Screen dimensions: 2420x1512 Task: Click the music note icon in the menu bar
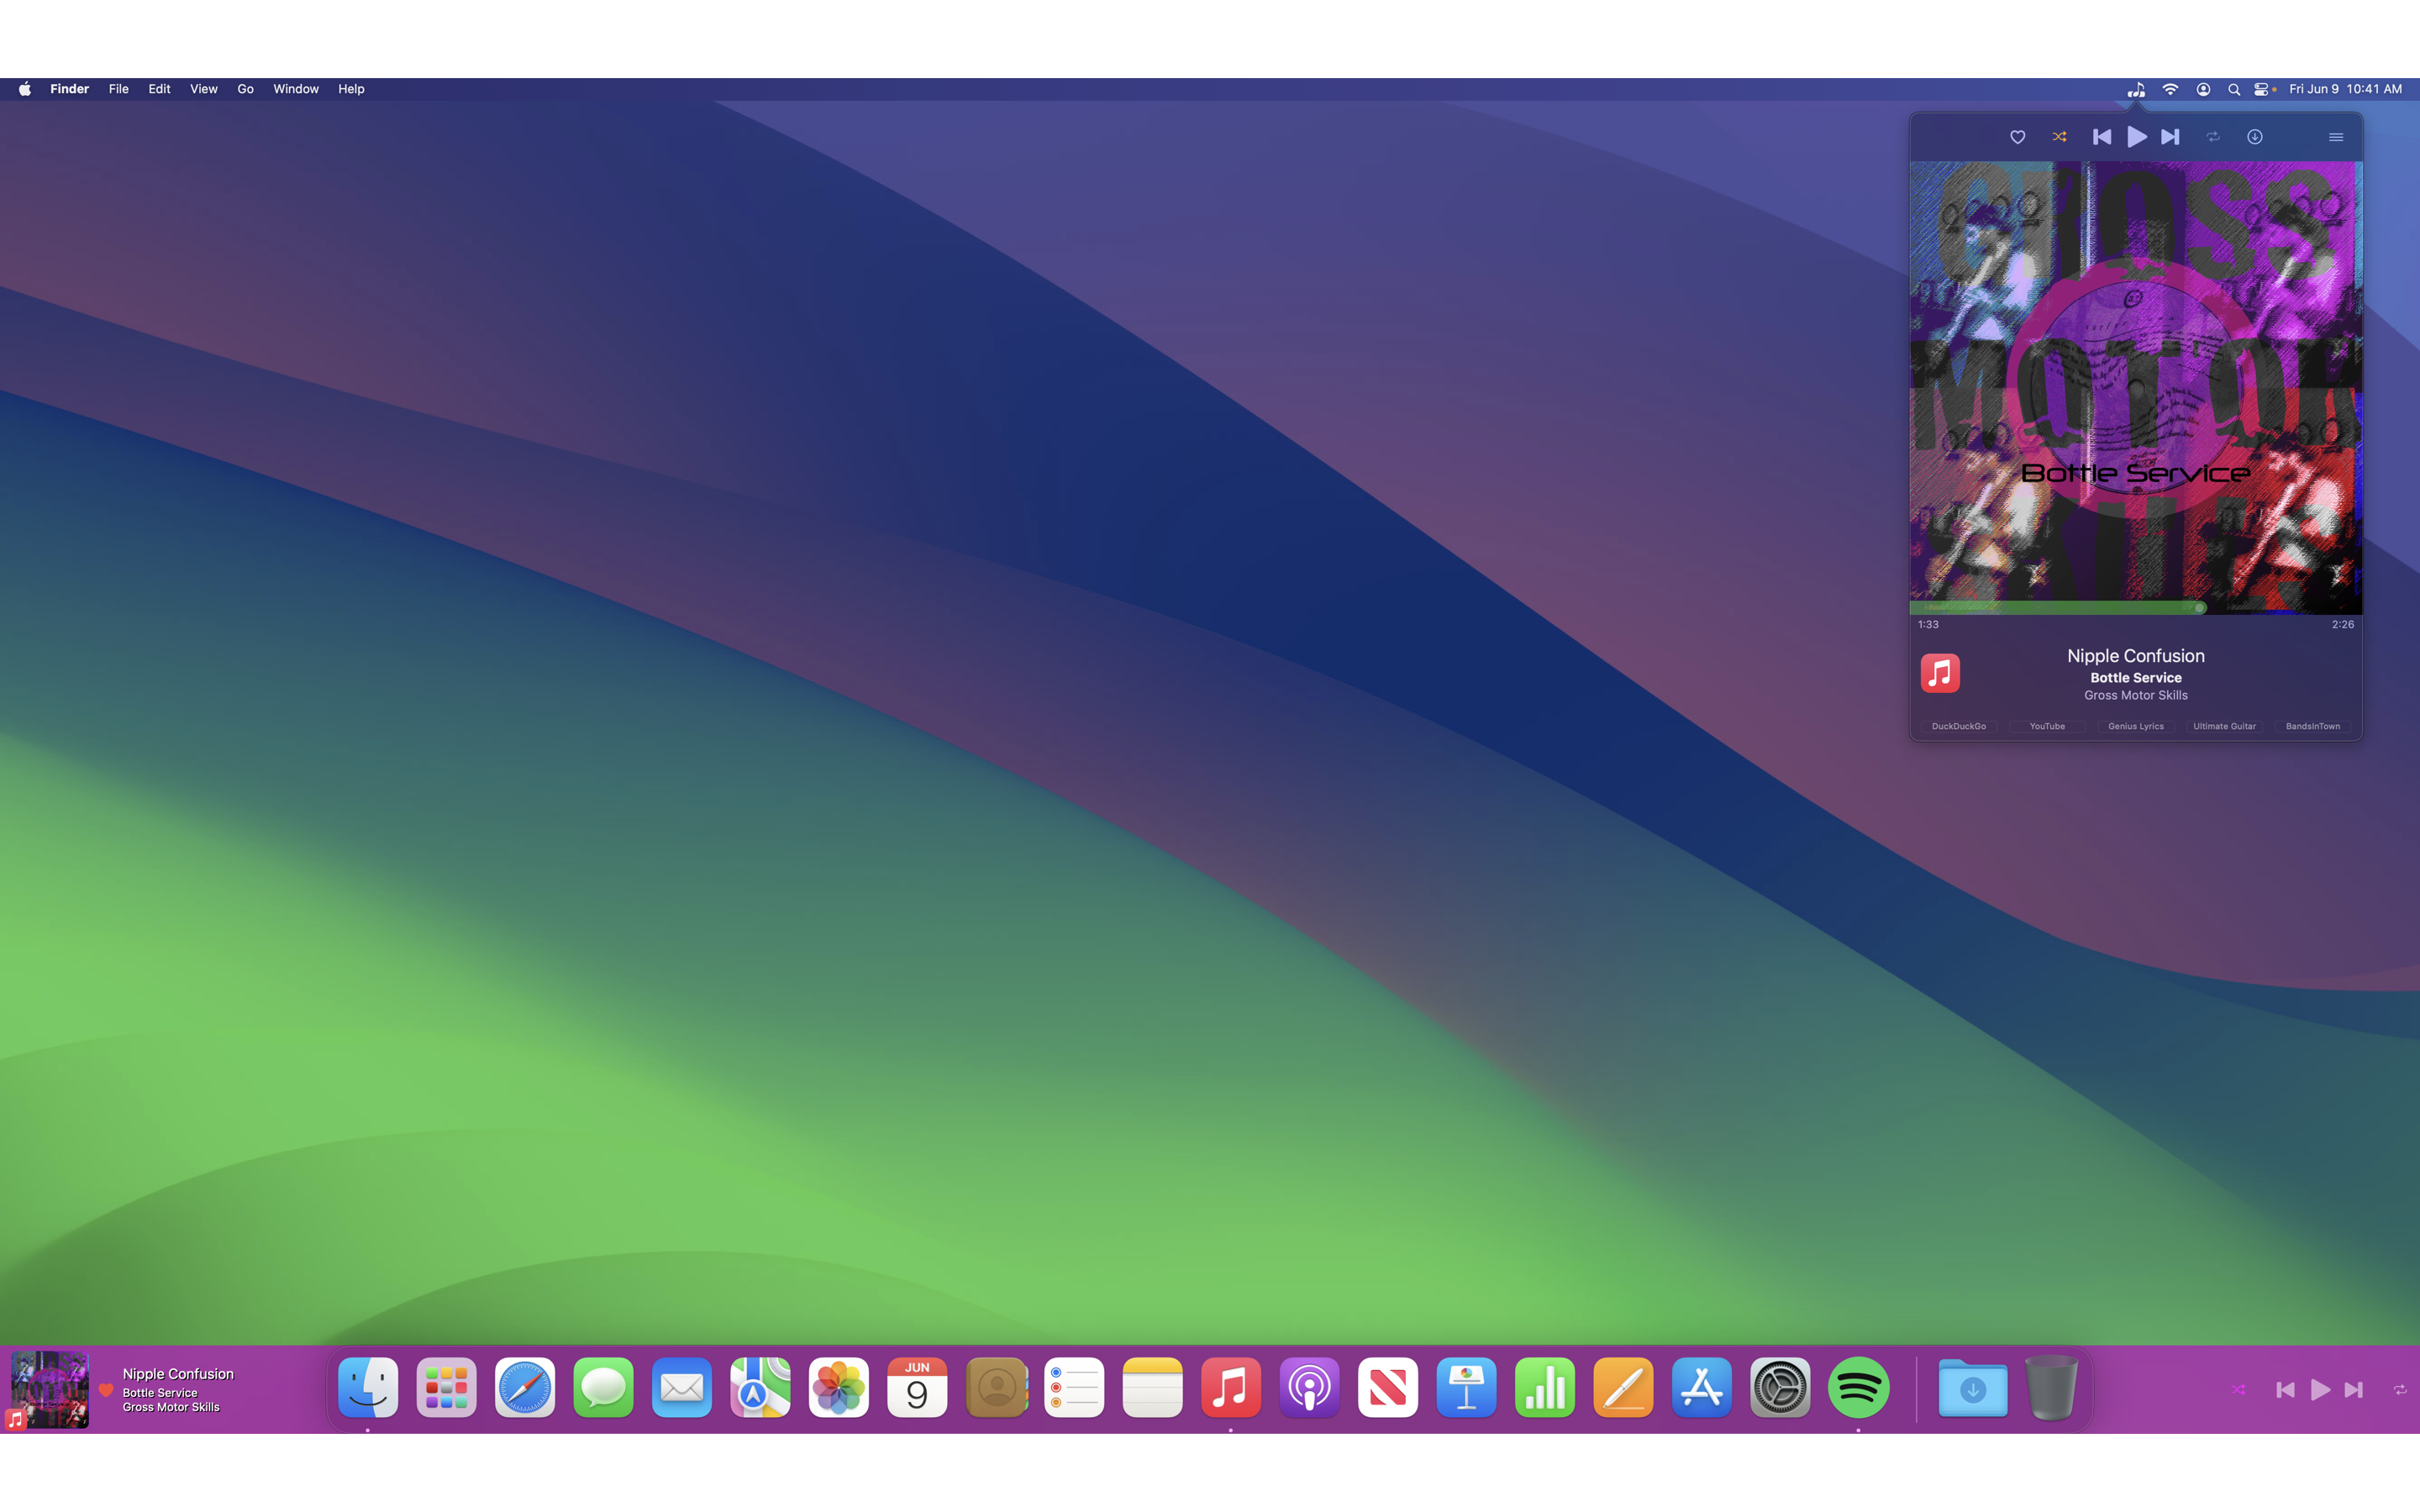[2135, 89]
